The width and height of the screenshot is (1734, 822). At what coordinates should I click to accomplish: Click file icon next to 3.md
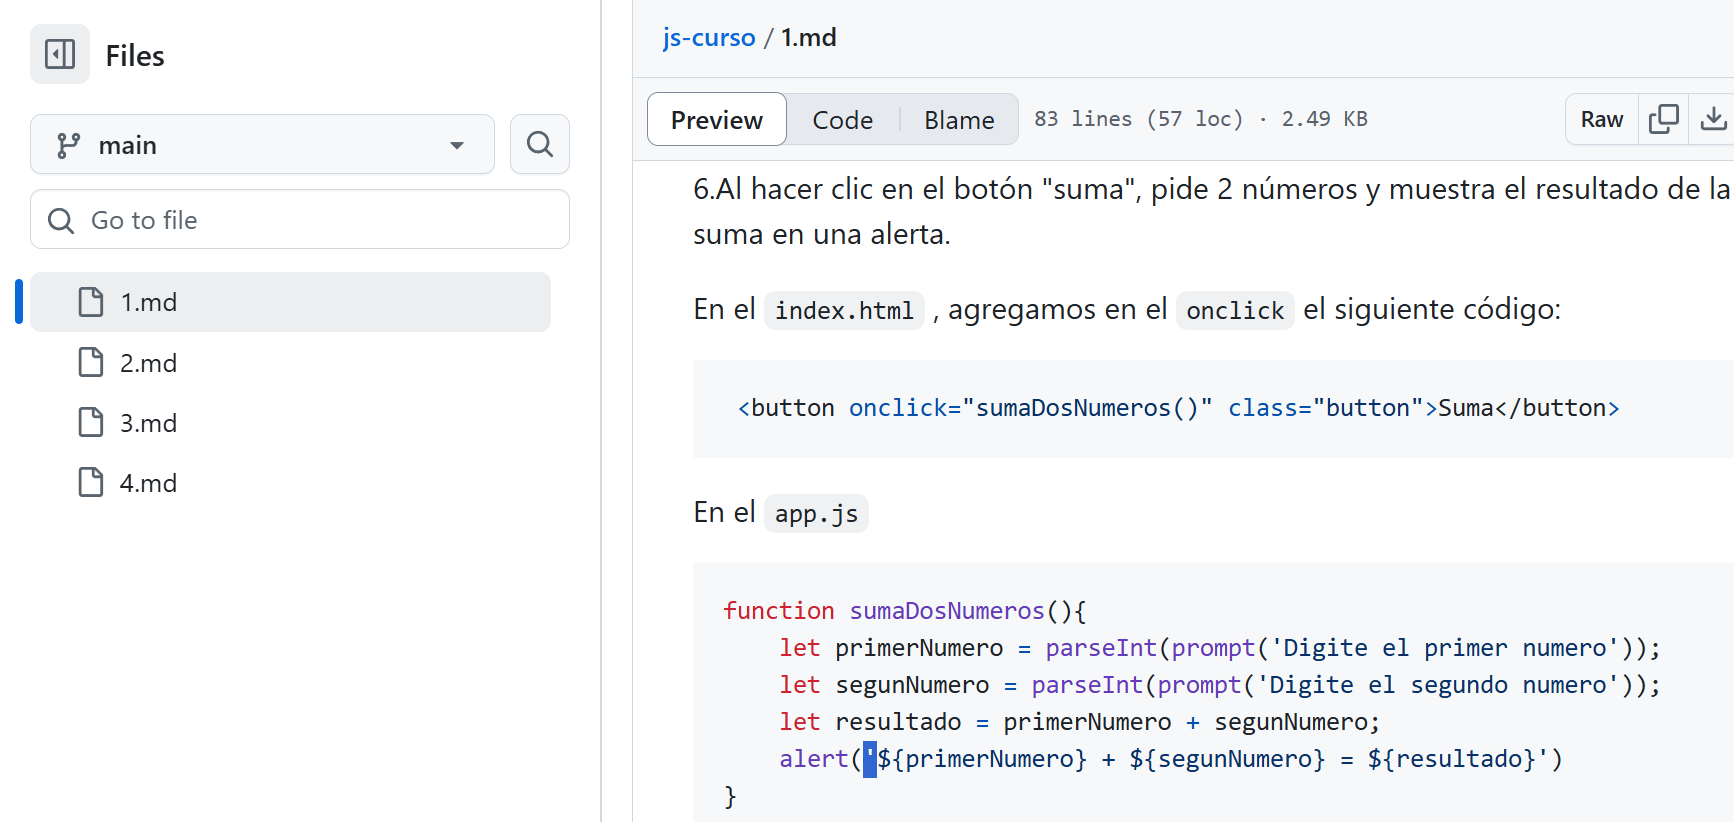tap(91, 422)
